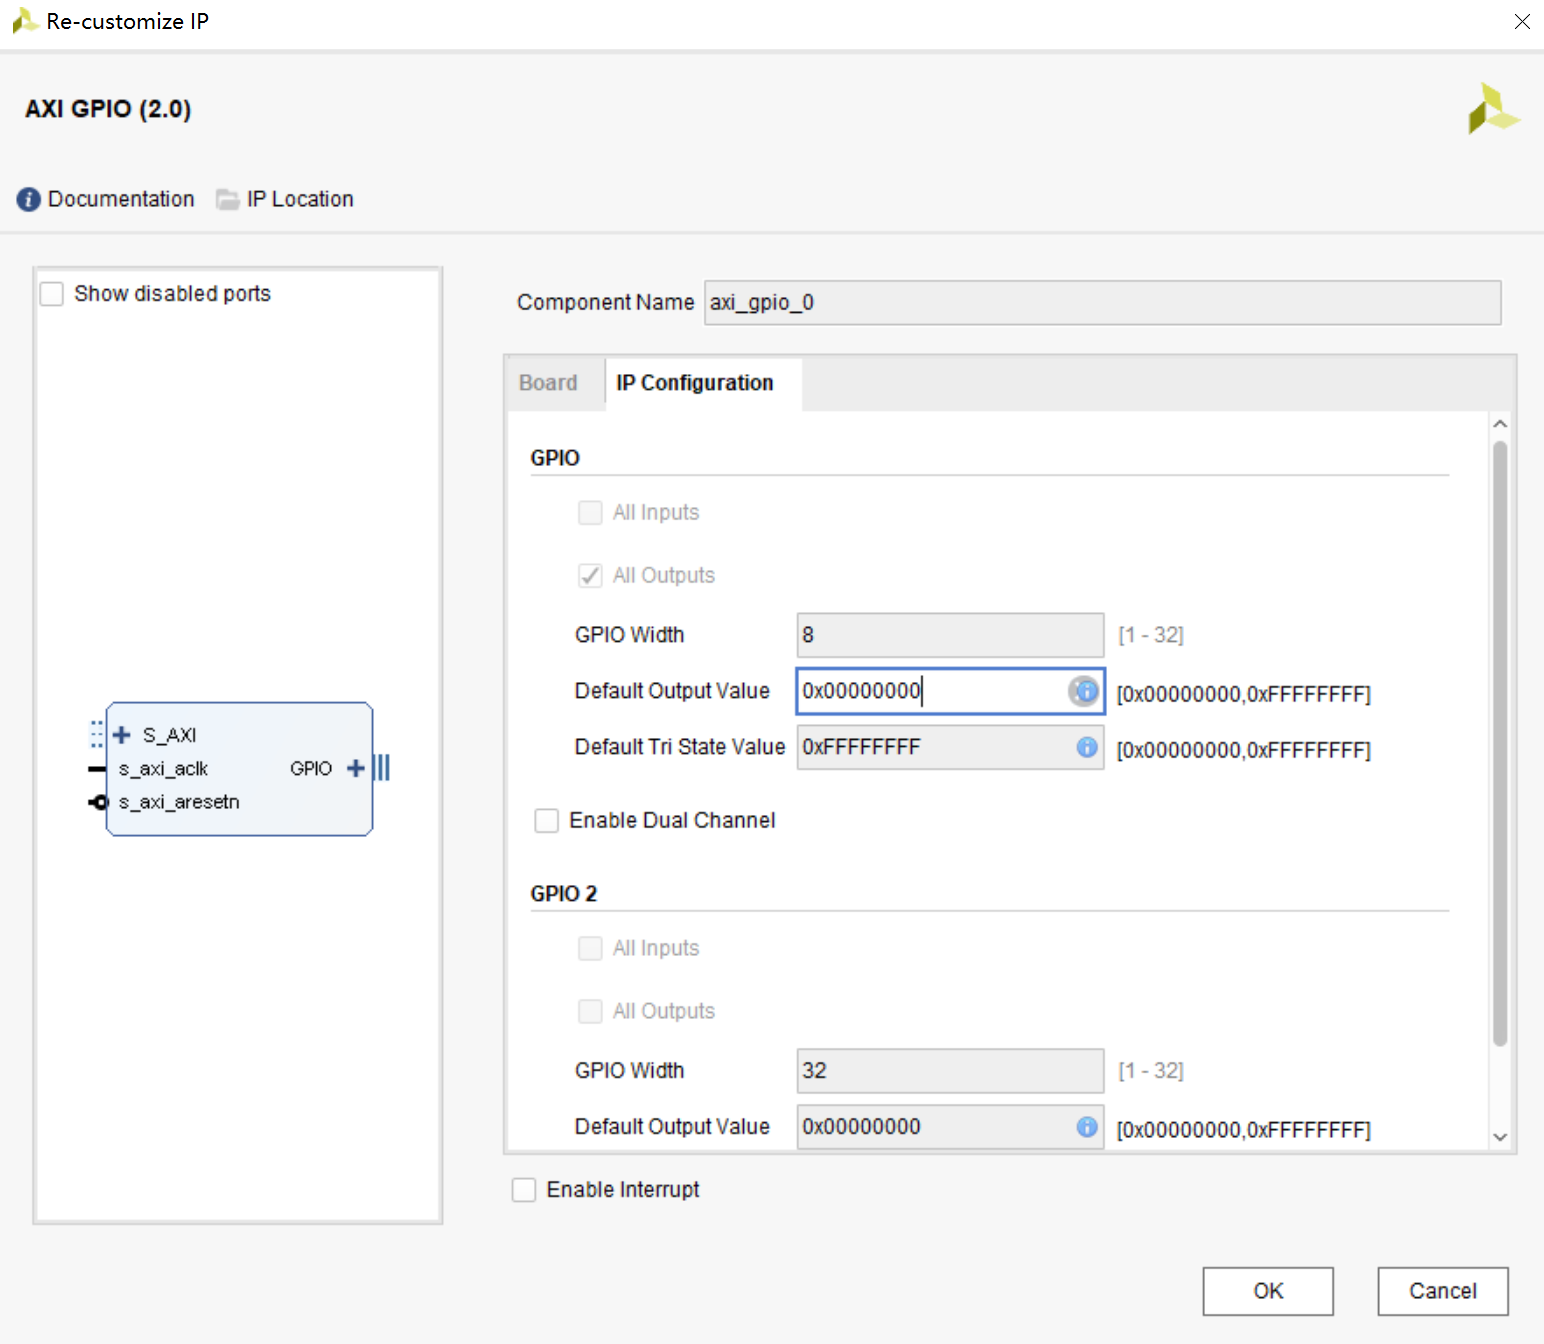Screen dimensions: 1544x1344
Task: Enable Dual Channel checkbox
Action: click(547, 821)
